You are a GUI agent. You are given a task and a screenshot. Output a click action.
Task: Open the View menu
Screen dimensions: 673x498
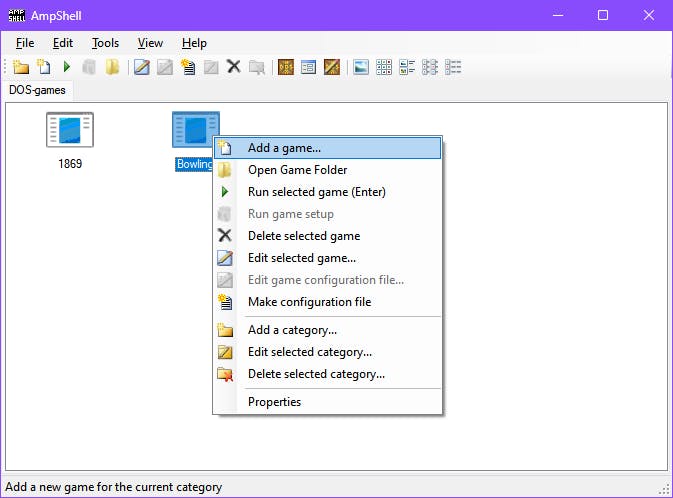(150, 43)
